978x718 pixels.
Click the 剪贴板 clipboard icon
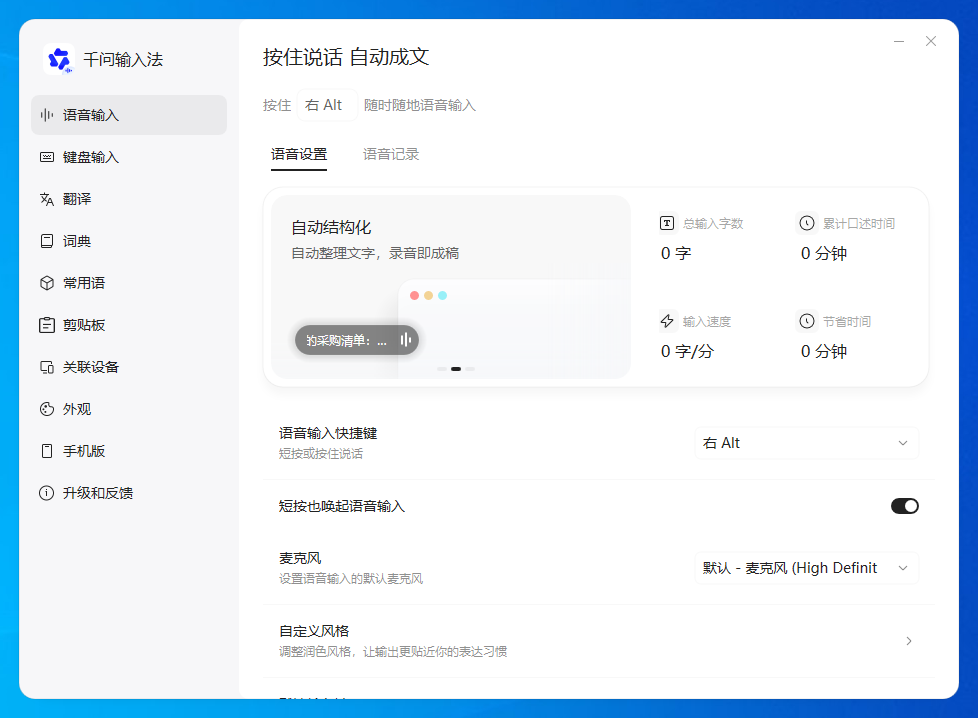tap(47, 325)
